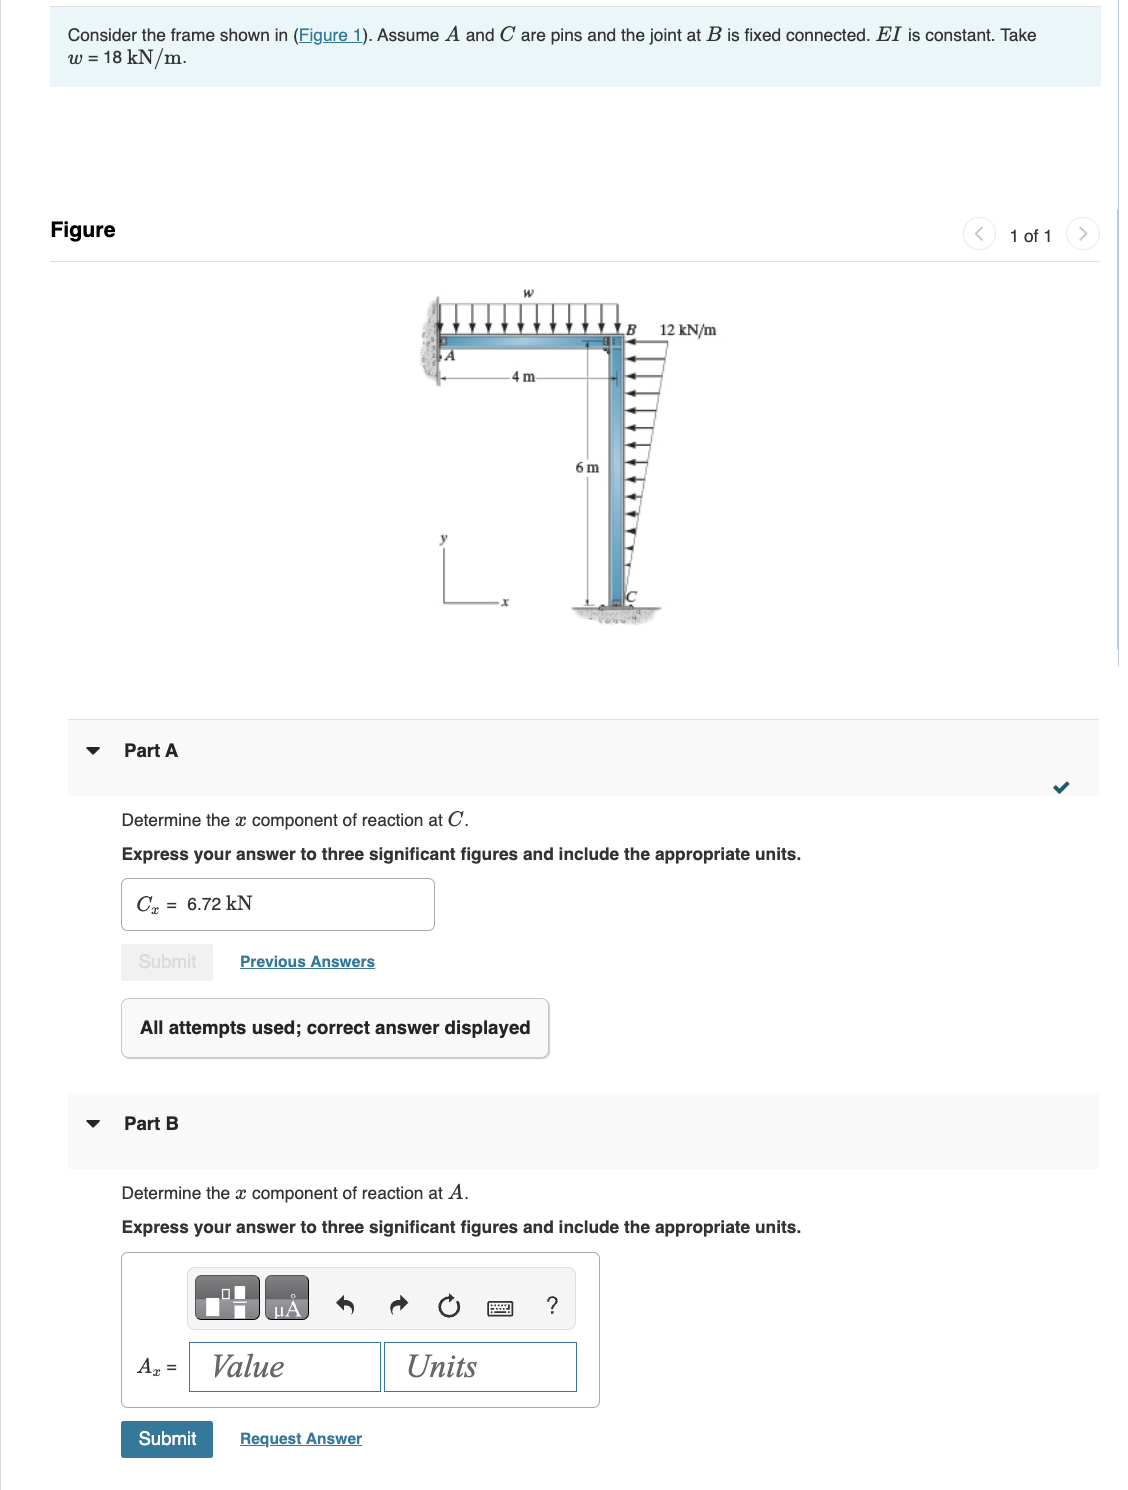1128x1490 pixels.
Task: Click the redo icon in the answer toolbar
Action: click(398, 1305)
